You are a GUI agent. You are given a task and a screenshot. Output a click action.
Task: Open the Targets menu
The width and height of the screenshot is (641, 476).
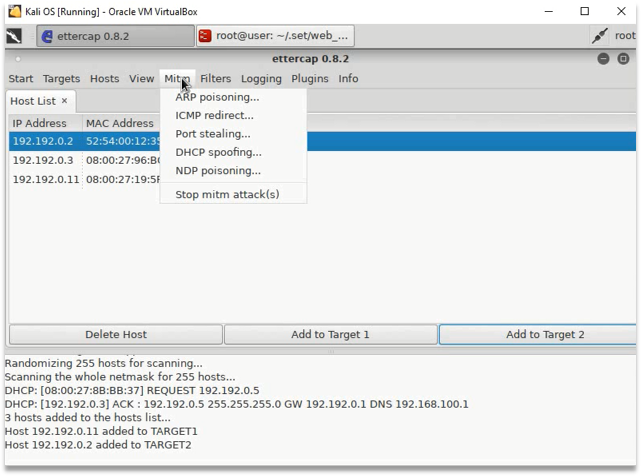click(x=61, y=79)
